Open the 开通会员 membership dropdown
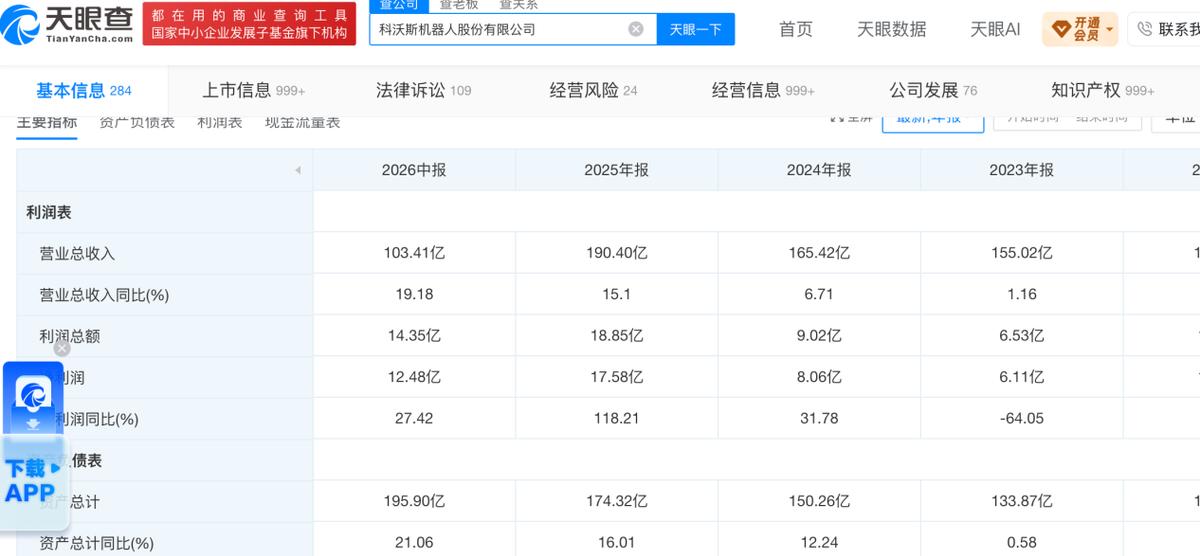The height and width of the screenshot is (556, 1200). point(1080,29)
